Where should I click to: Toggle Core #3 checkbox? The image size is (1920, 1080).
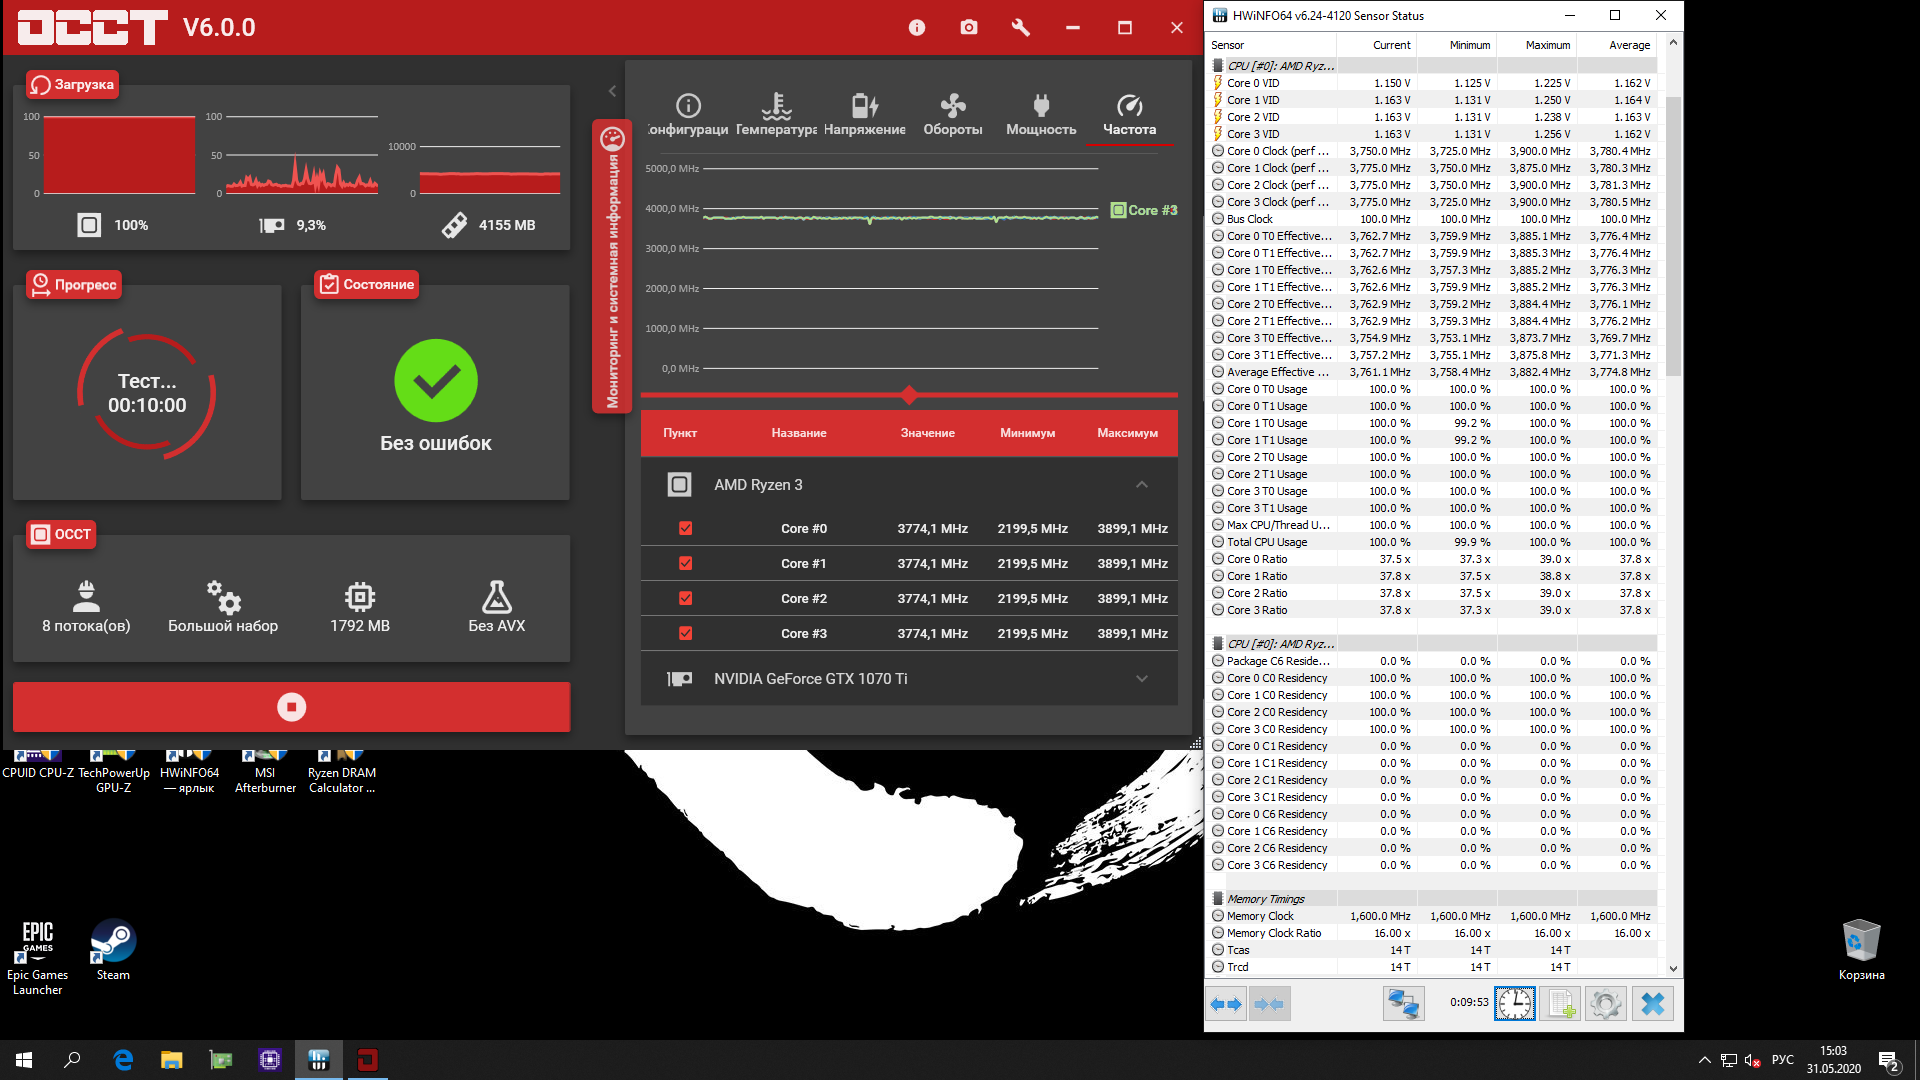click(x=685, y=633)
